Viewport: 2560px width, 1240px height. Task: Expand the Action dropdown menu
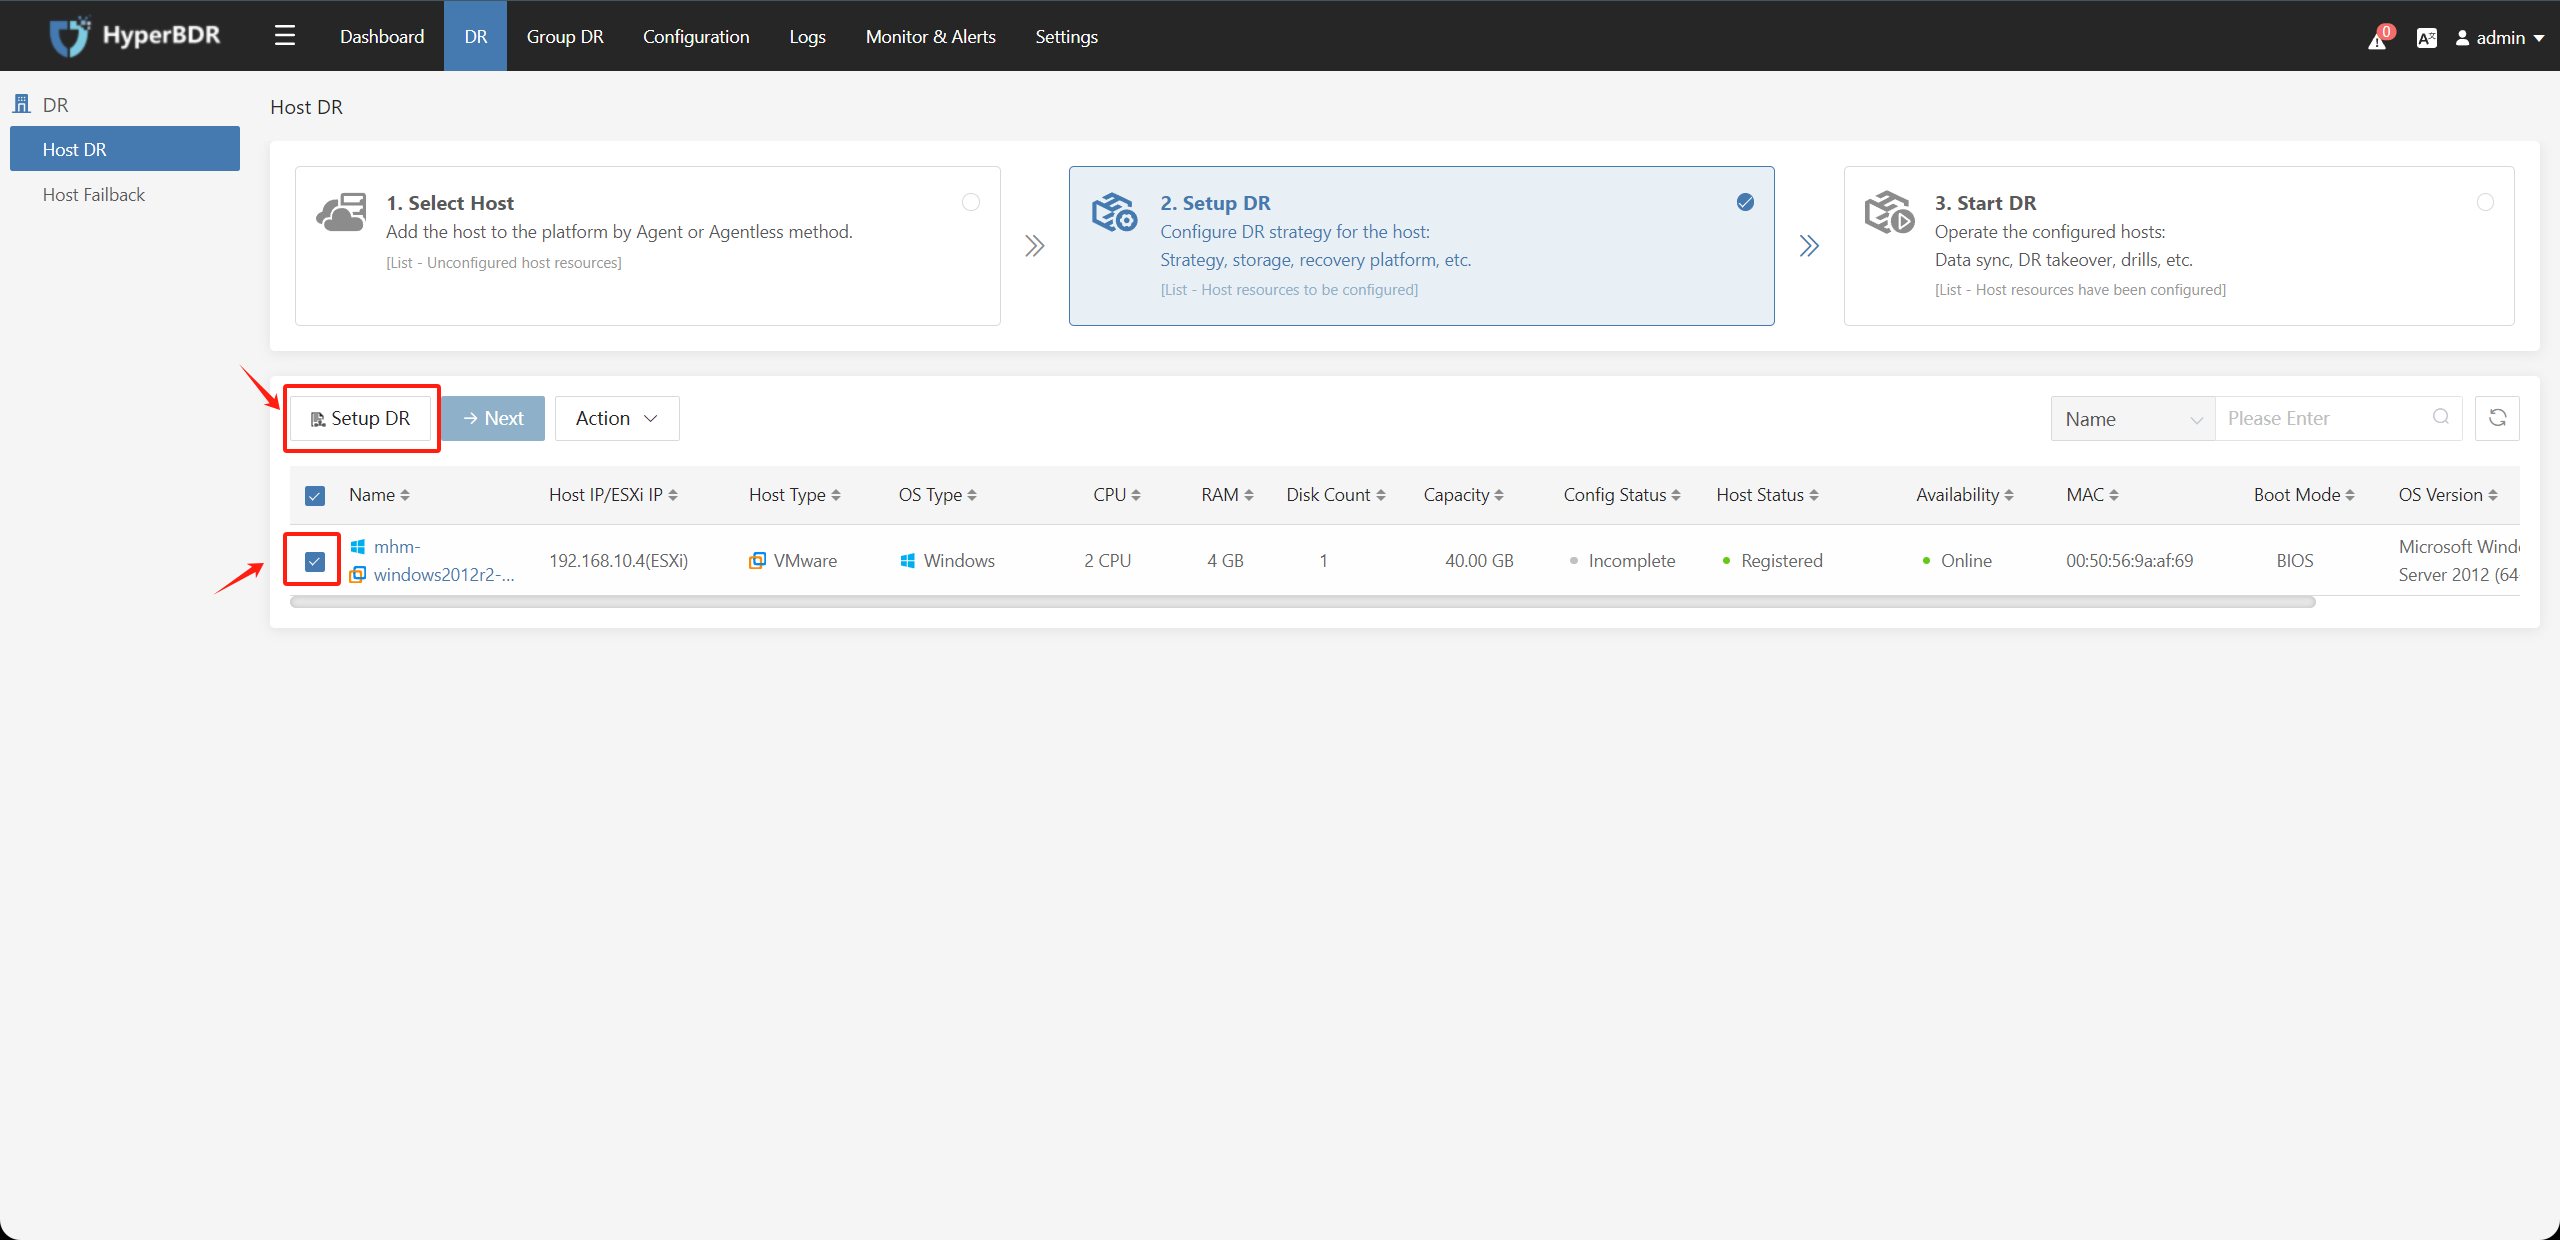point(614,418)
